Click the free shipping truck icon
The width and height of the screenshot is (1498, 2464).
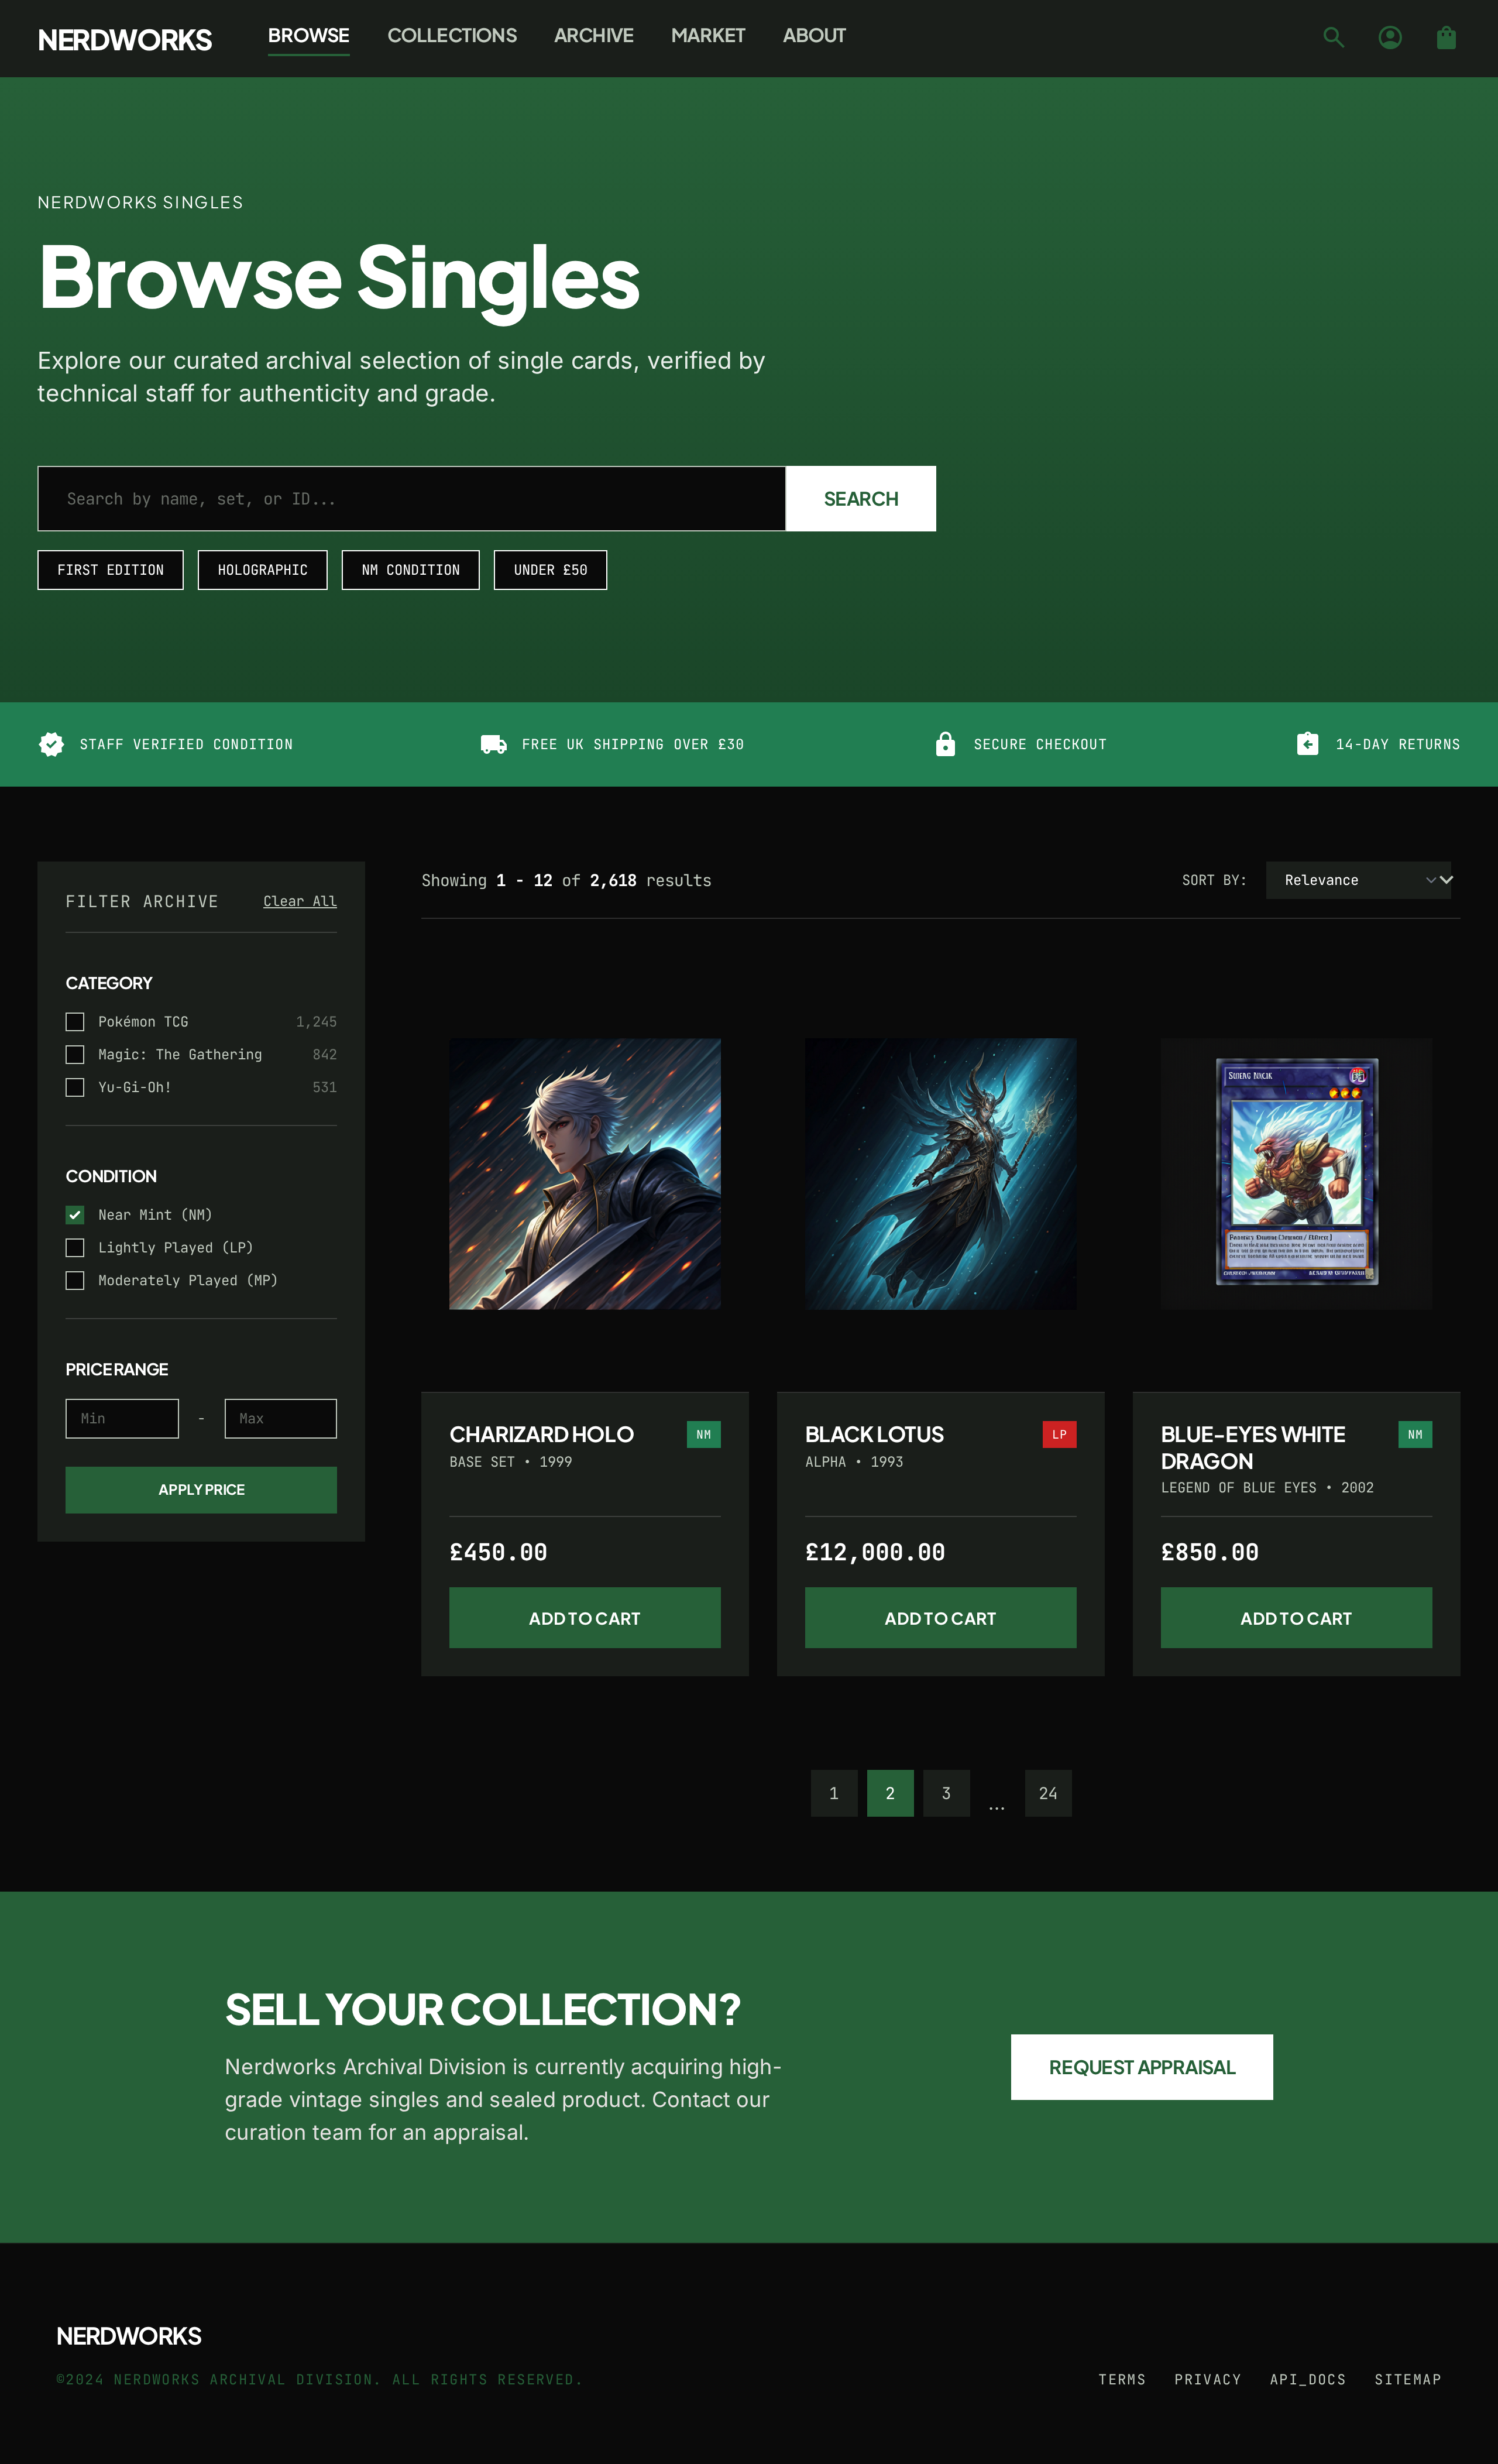pyautogui.click(x=493, y=744)
